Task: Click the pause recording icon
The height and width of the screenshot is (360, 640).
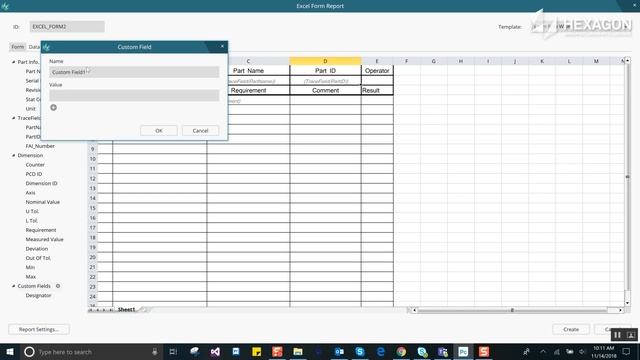Action: tap(618, 335)
